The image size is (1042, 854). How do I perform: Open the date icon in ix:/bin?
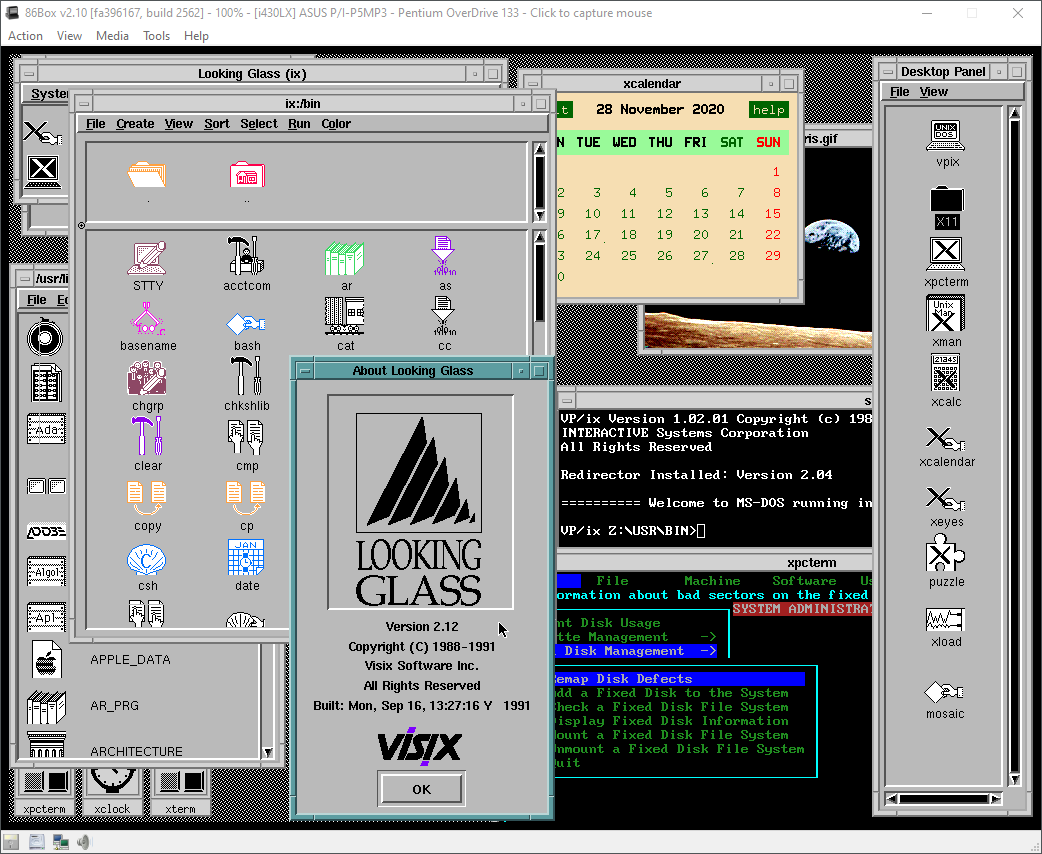246,558
